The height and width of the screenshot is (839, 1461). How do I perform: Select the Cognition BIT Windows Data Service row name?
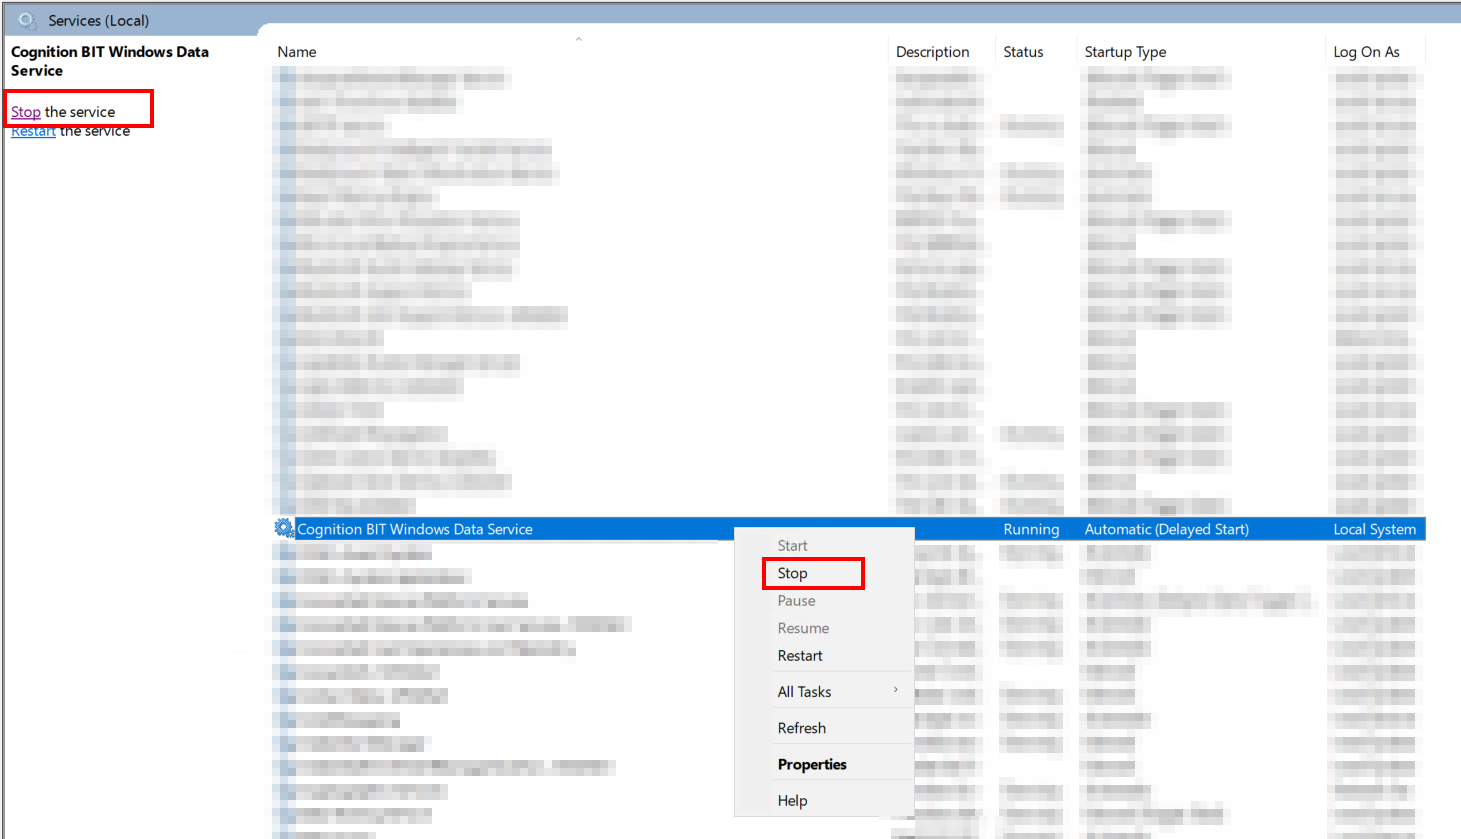click(415, 529)
